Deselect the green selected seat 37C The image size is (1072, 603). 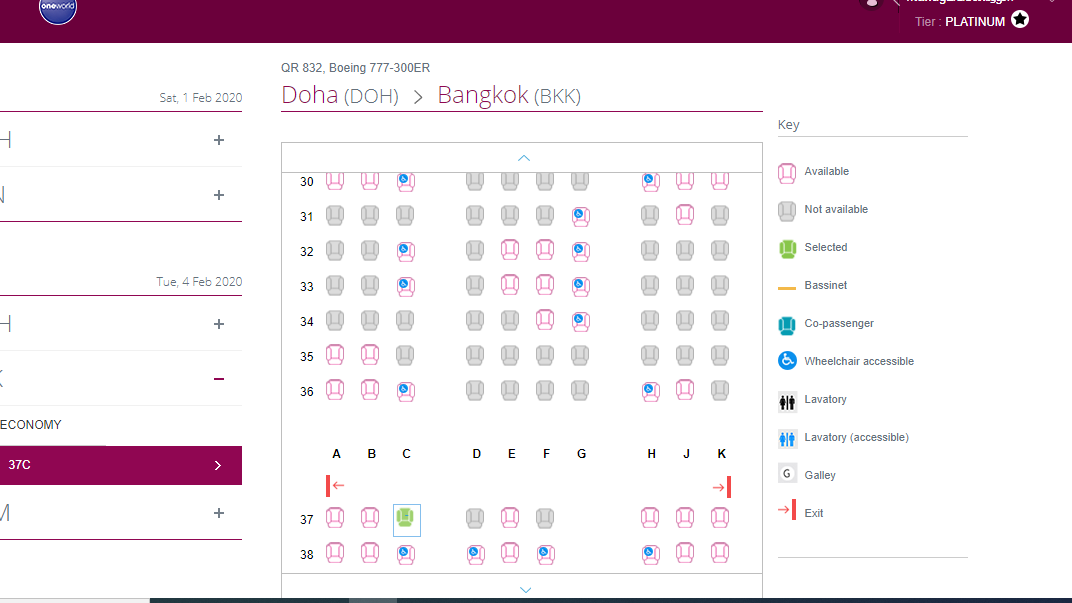[x=406, y=520]
